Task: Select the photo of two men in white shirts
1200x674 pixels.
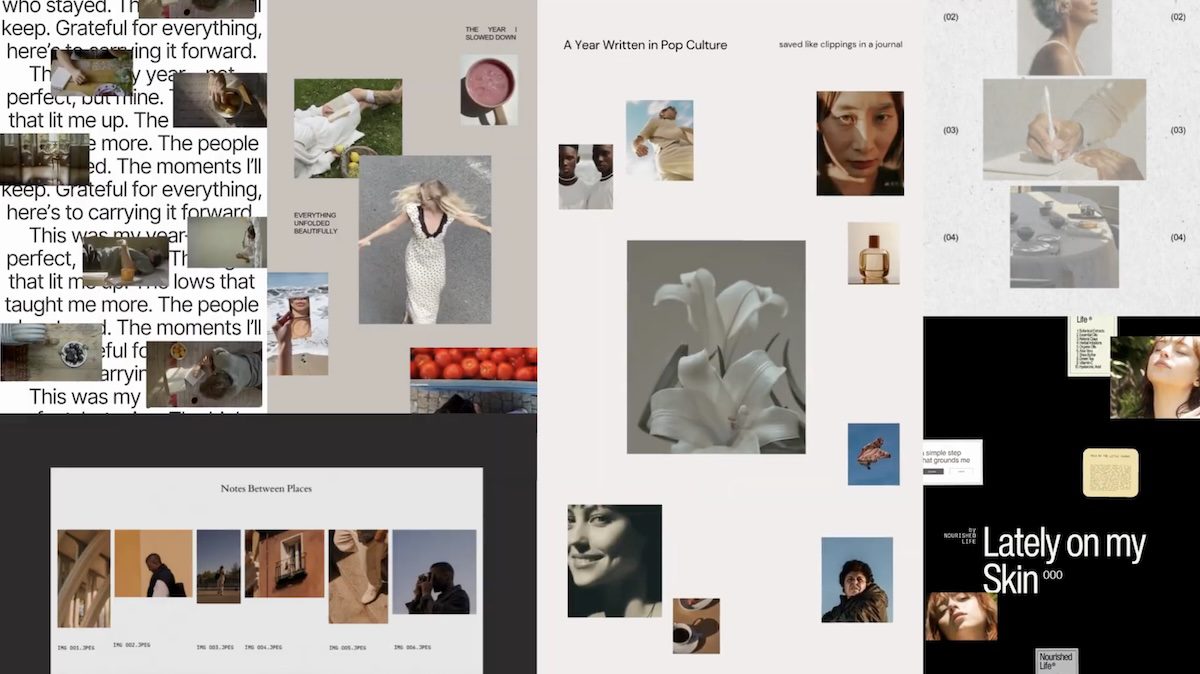Action: pyautogui.click(x=586, y=176)
